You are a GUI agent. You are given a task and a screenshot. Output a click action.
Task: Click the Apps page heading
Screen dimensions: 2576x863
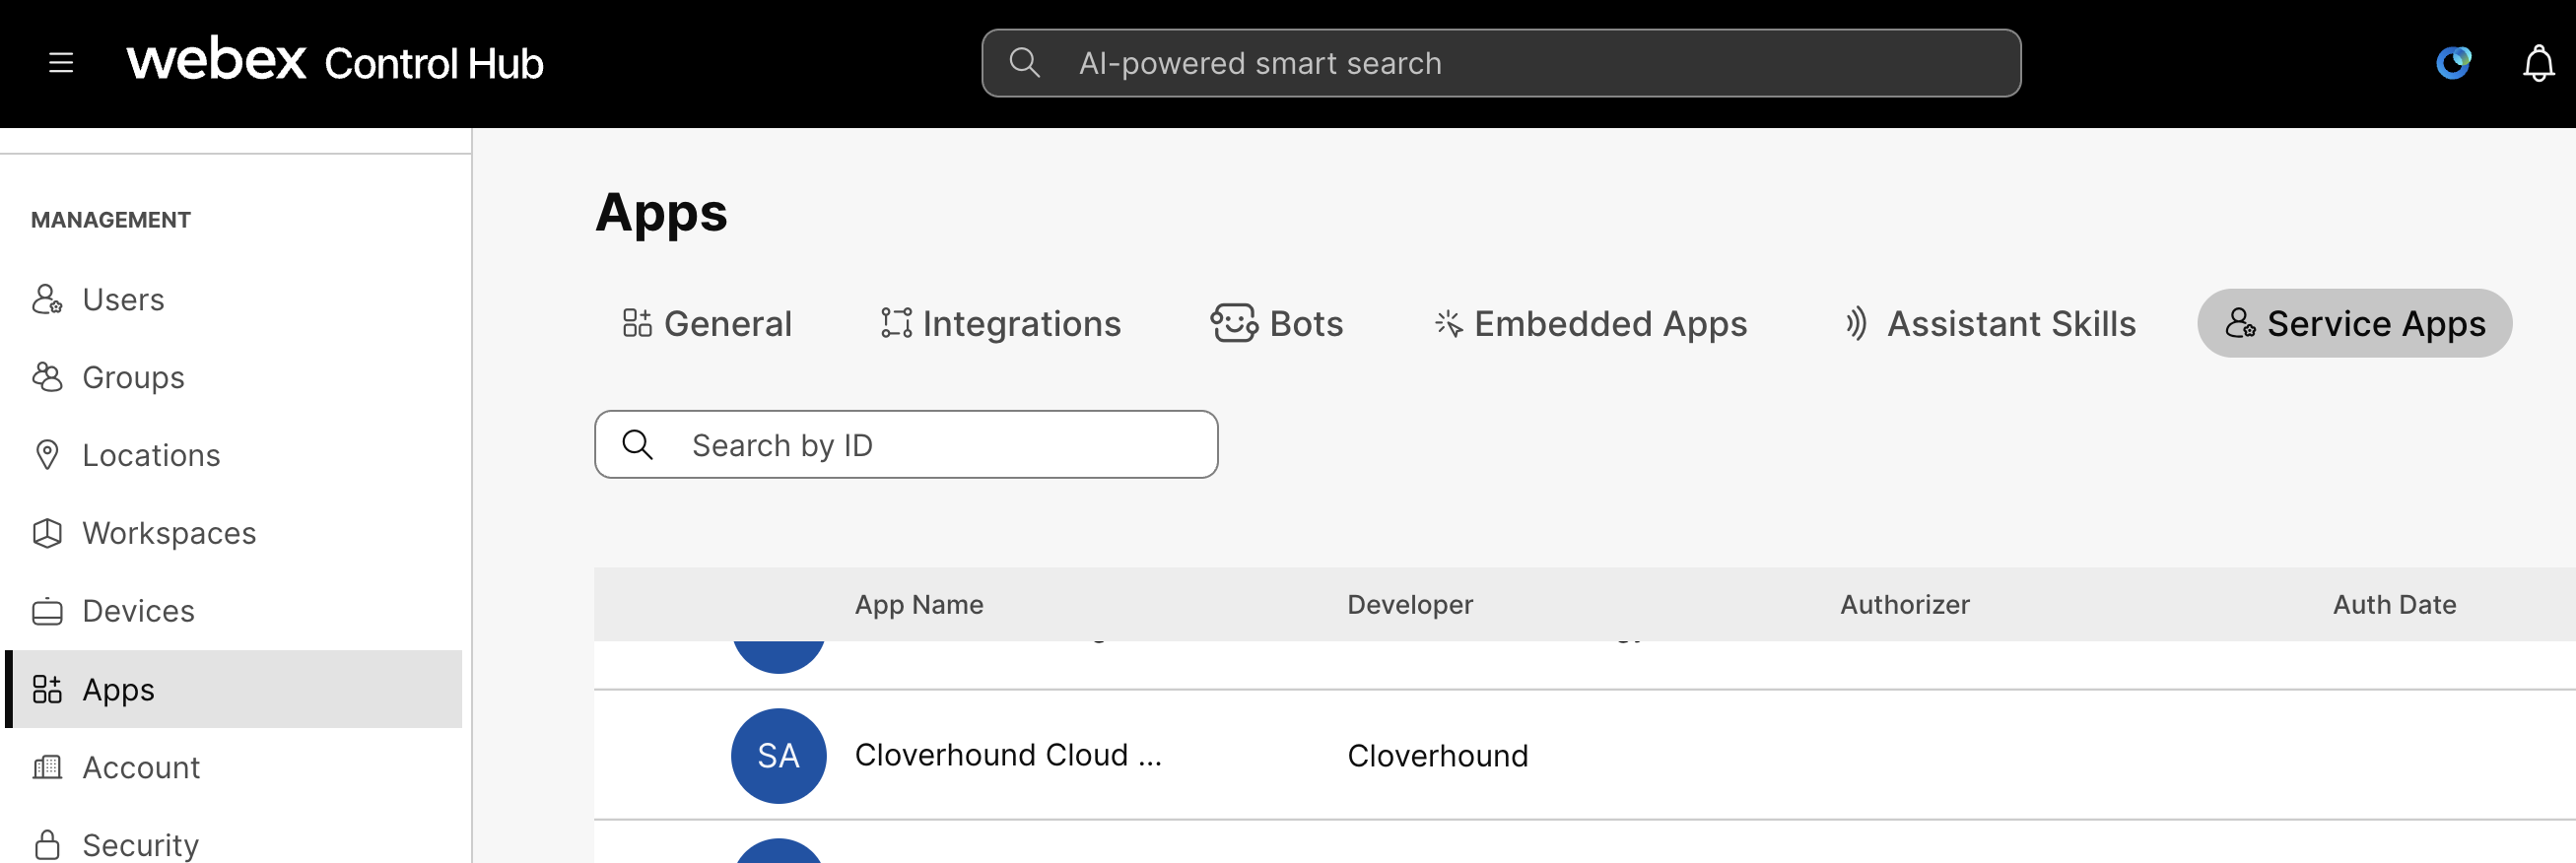pos(661,214)
